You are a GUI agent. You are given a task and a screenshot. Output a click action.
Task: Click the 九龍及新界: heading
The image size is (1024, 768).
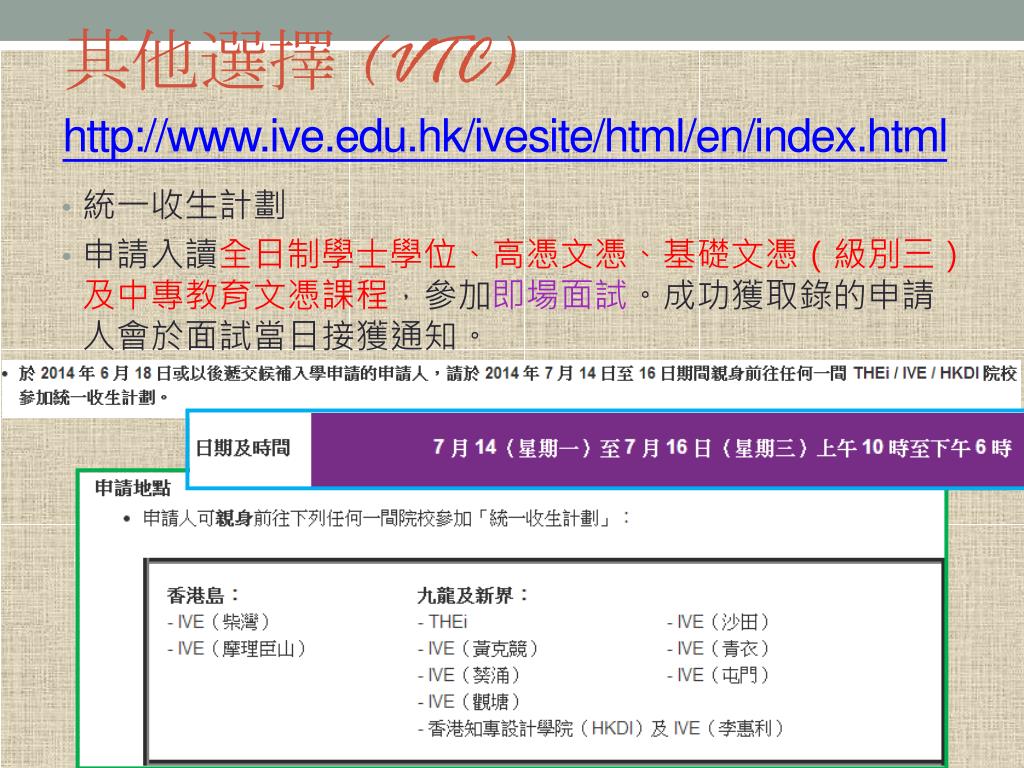point(472,595)
